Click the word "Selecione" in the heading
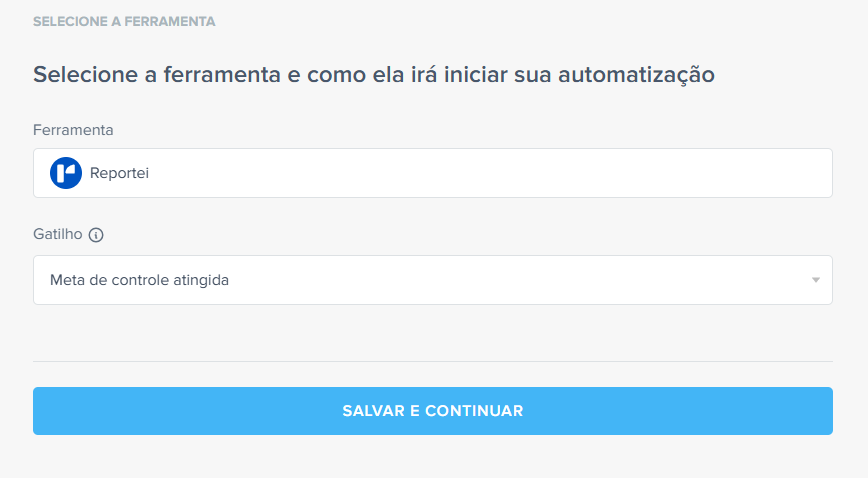This screenshot has height=478, width=868. click(x=84, y=75)
